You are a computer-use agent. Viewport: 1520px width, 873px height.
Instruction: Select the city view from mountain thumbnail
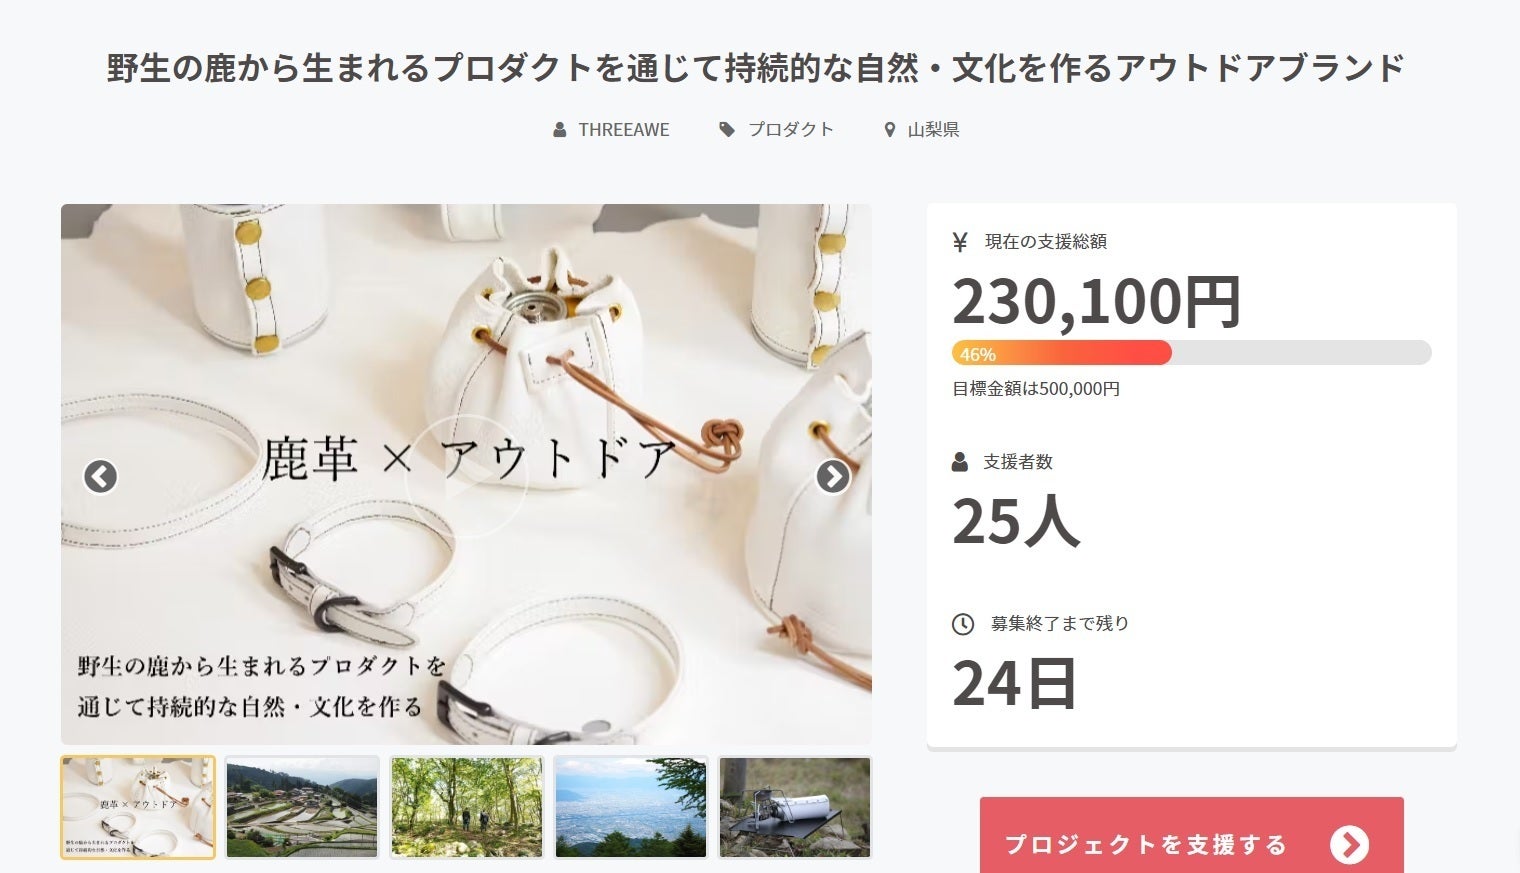point(631,807)
